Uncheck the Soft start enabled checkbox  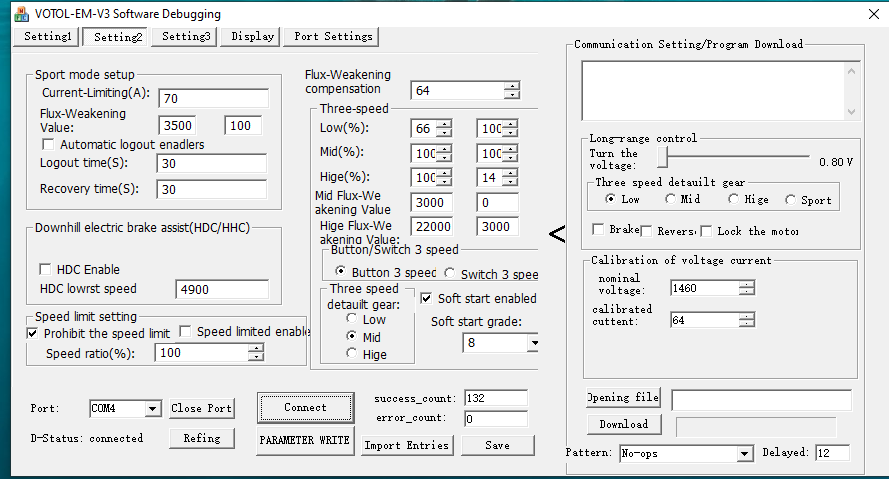427,298
